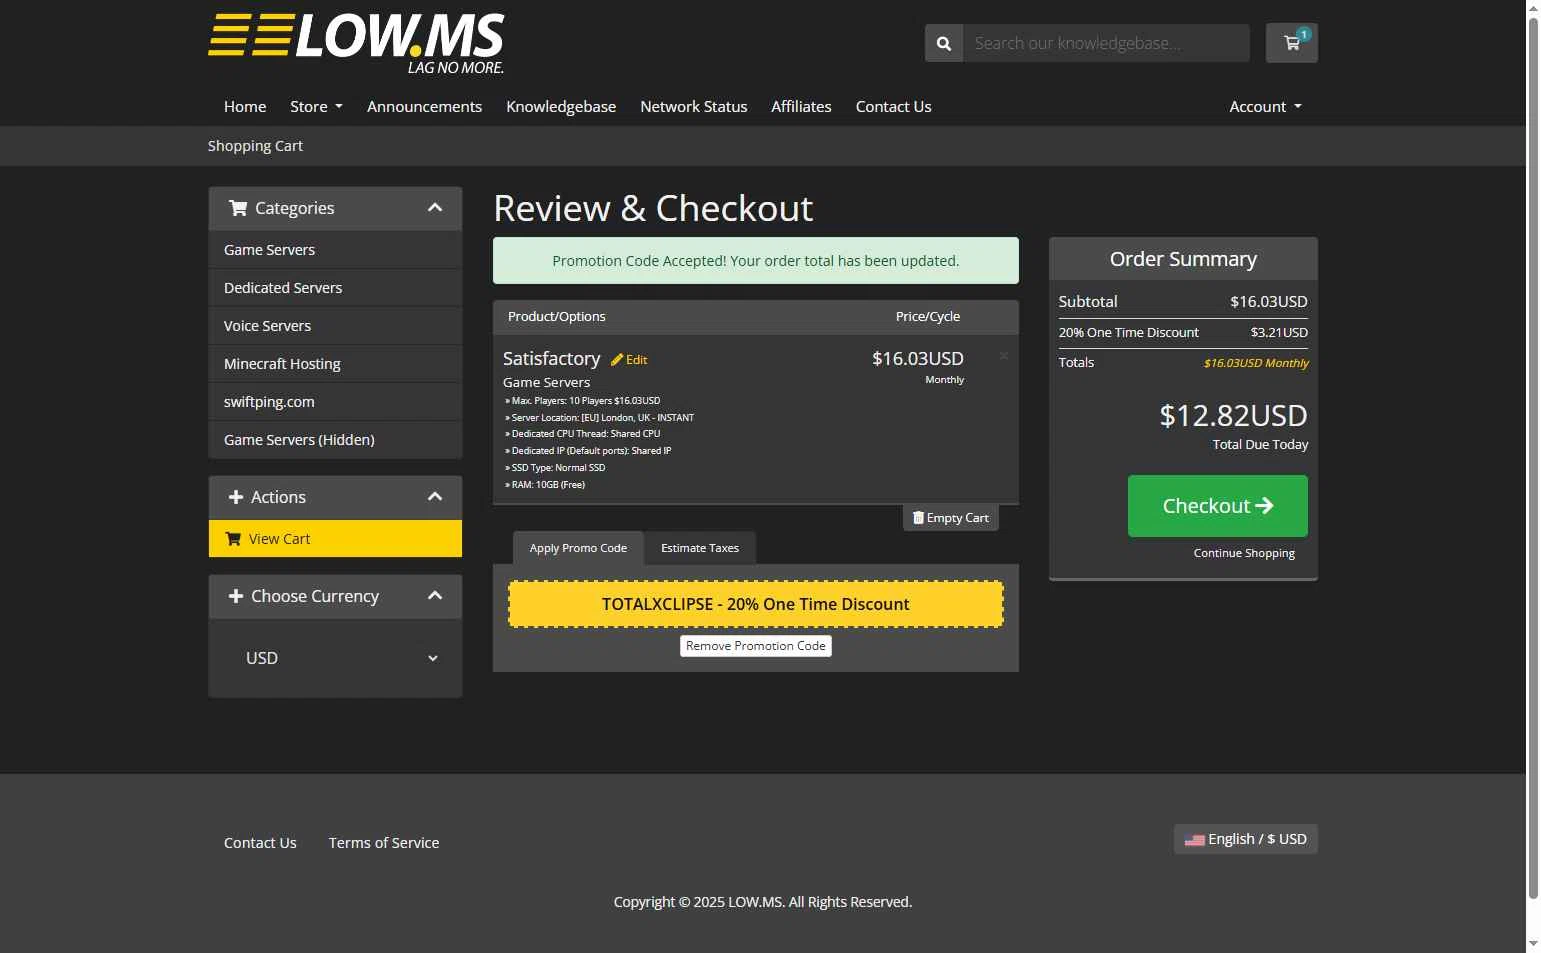Collapse the Categories panel chevron
This screenshot has width=1541, height=953.
tap(435, 208)
